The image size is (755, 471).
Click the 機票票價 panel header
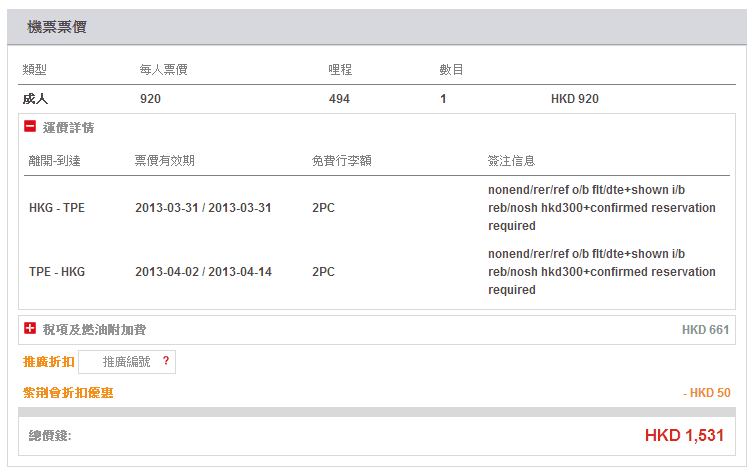point(56,27)
